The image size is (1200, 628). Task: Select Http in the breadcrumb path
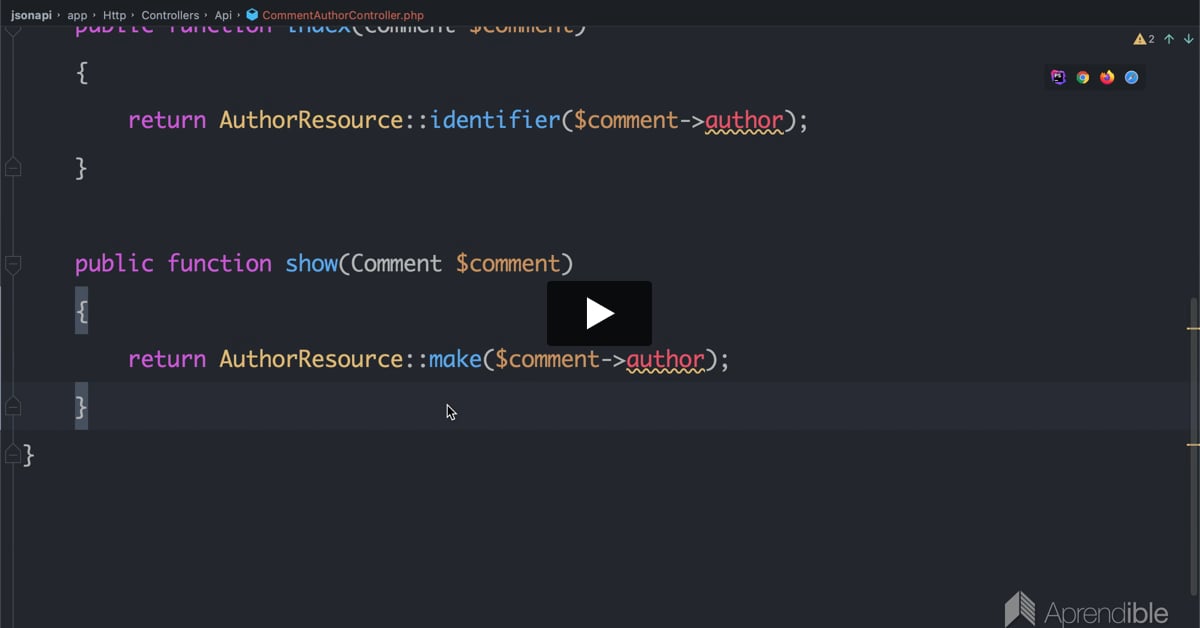(114, 15)
